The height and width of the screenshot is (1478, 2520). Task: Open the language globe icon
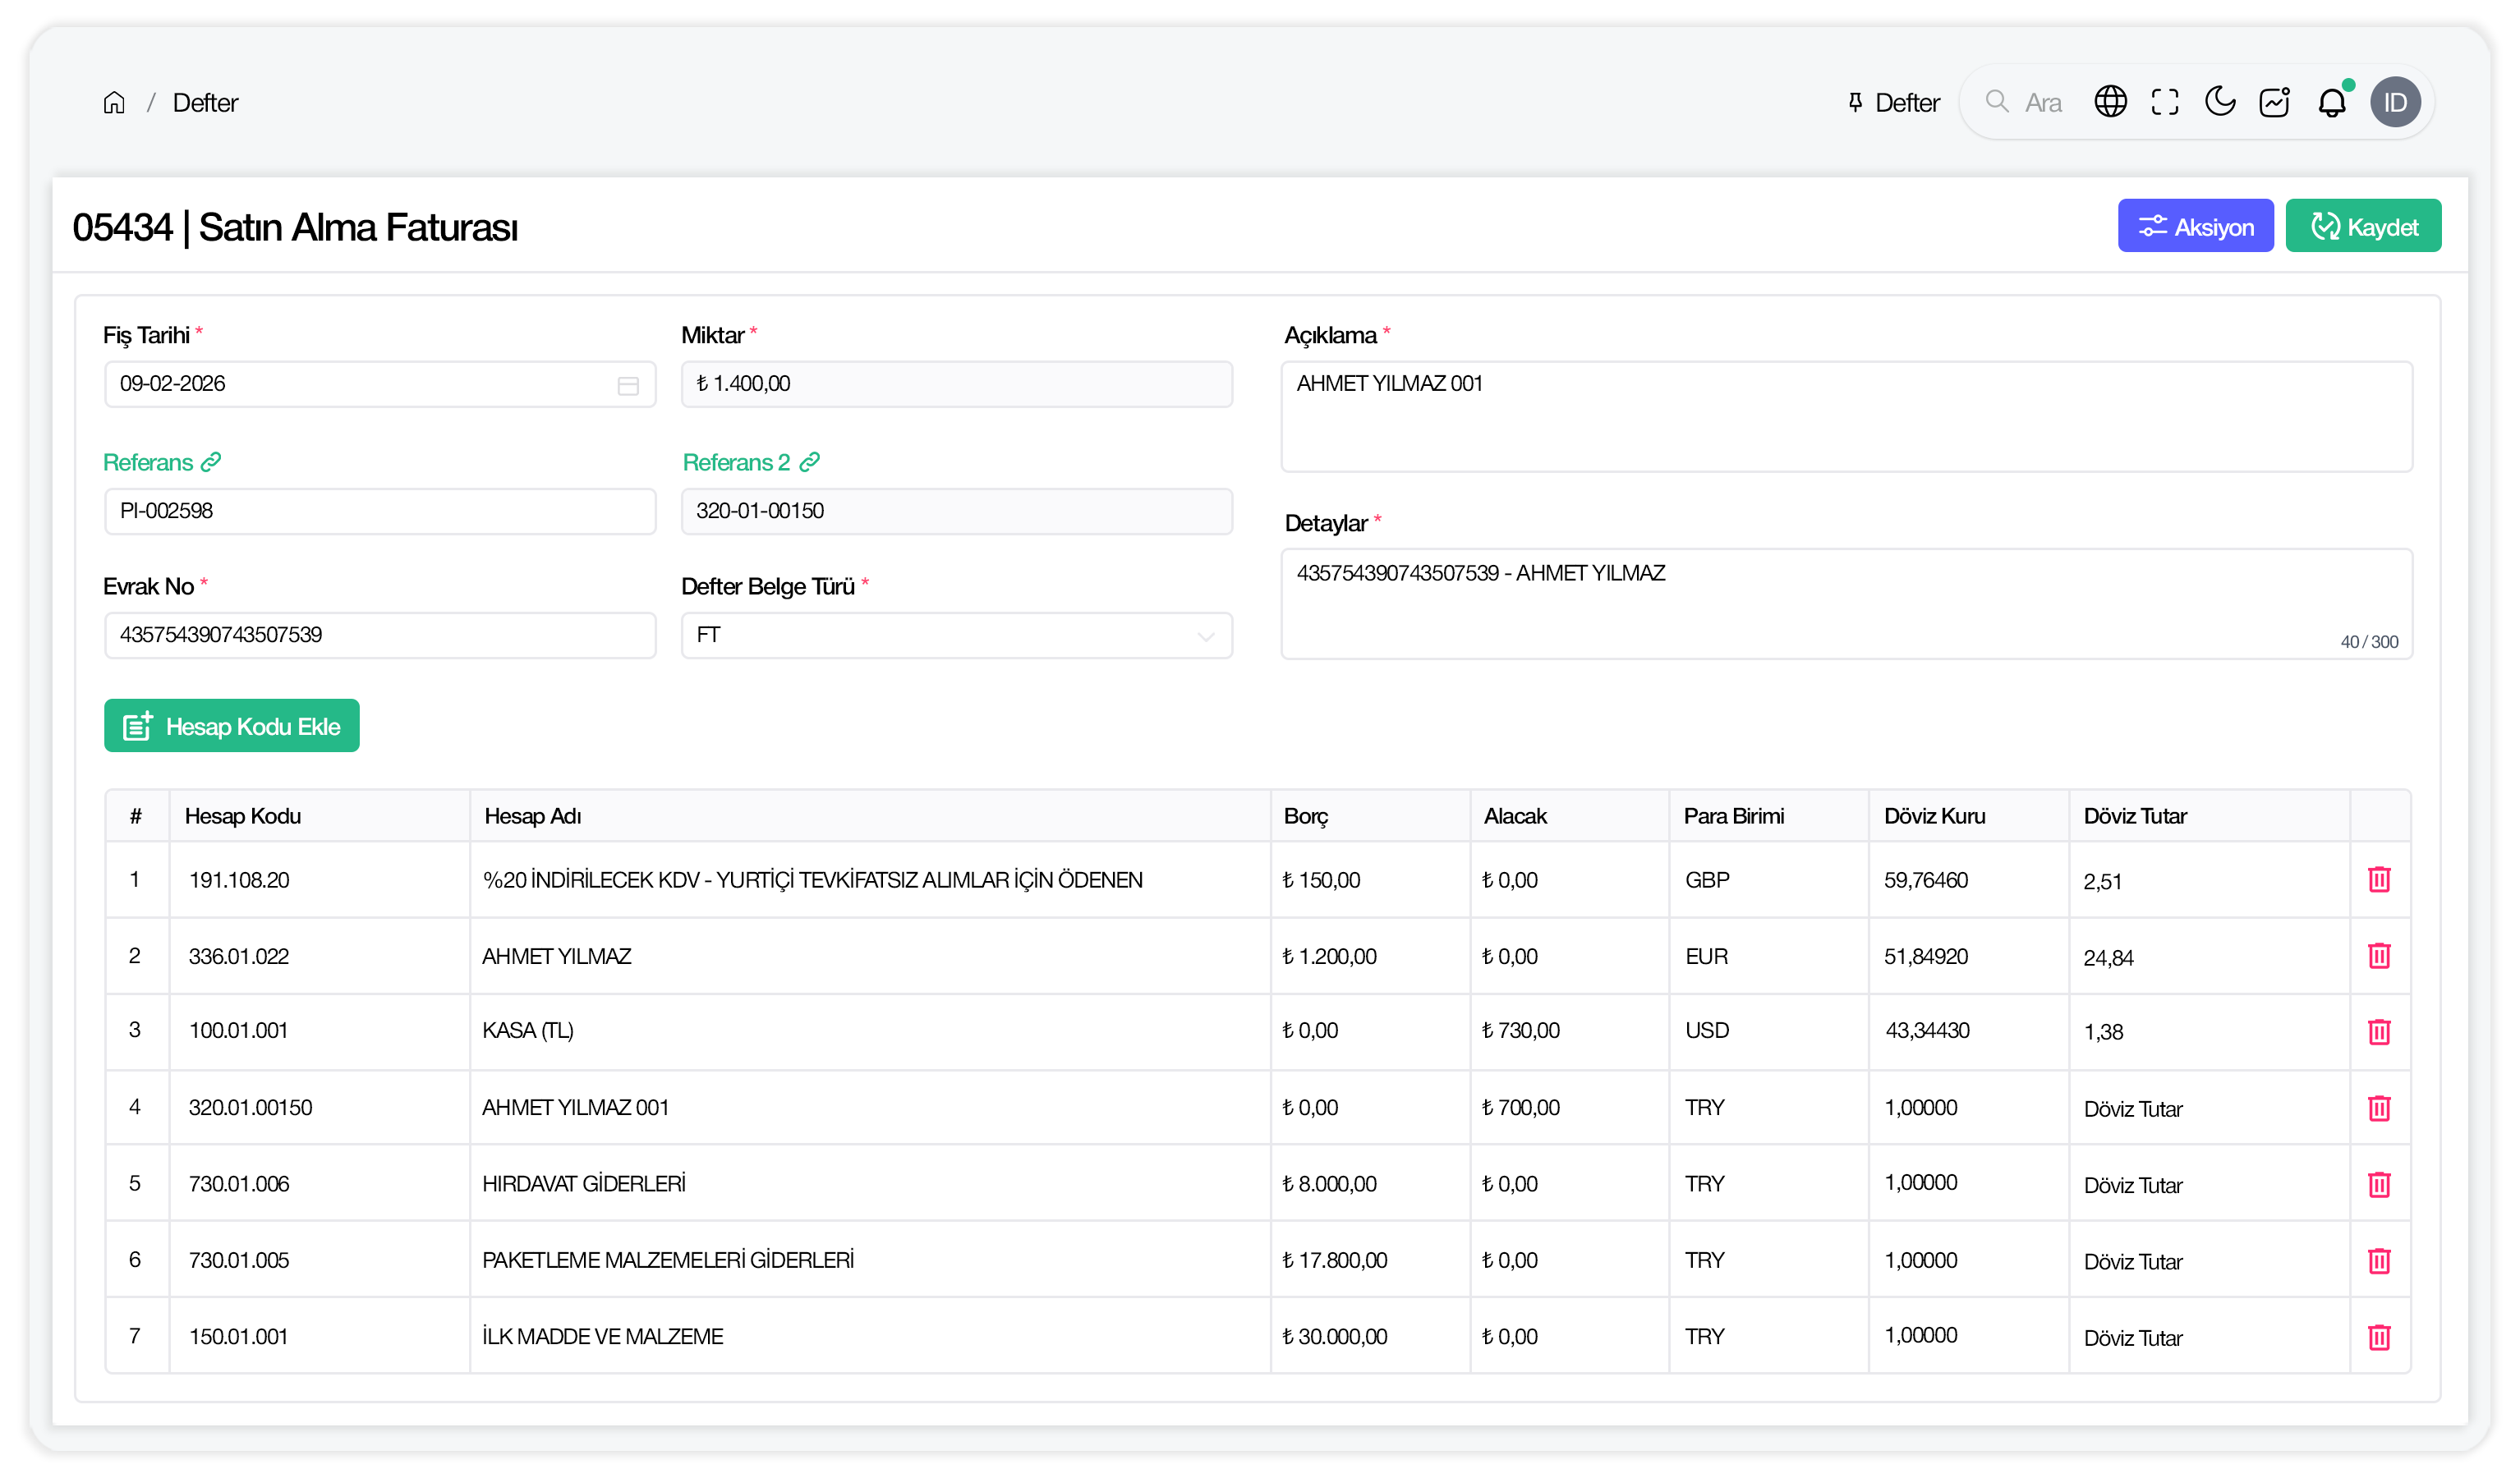tap(2110, 102)
